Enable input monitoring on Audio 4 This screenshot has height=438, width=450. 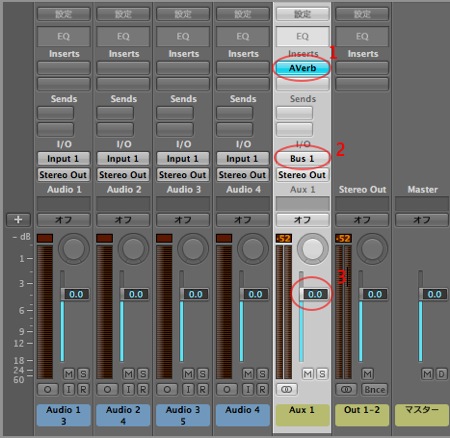pos(248,389)
